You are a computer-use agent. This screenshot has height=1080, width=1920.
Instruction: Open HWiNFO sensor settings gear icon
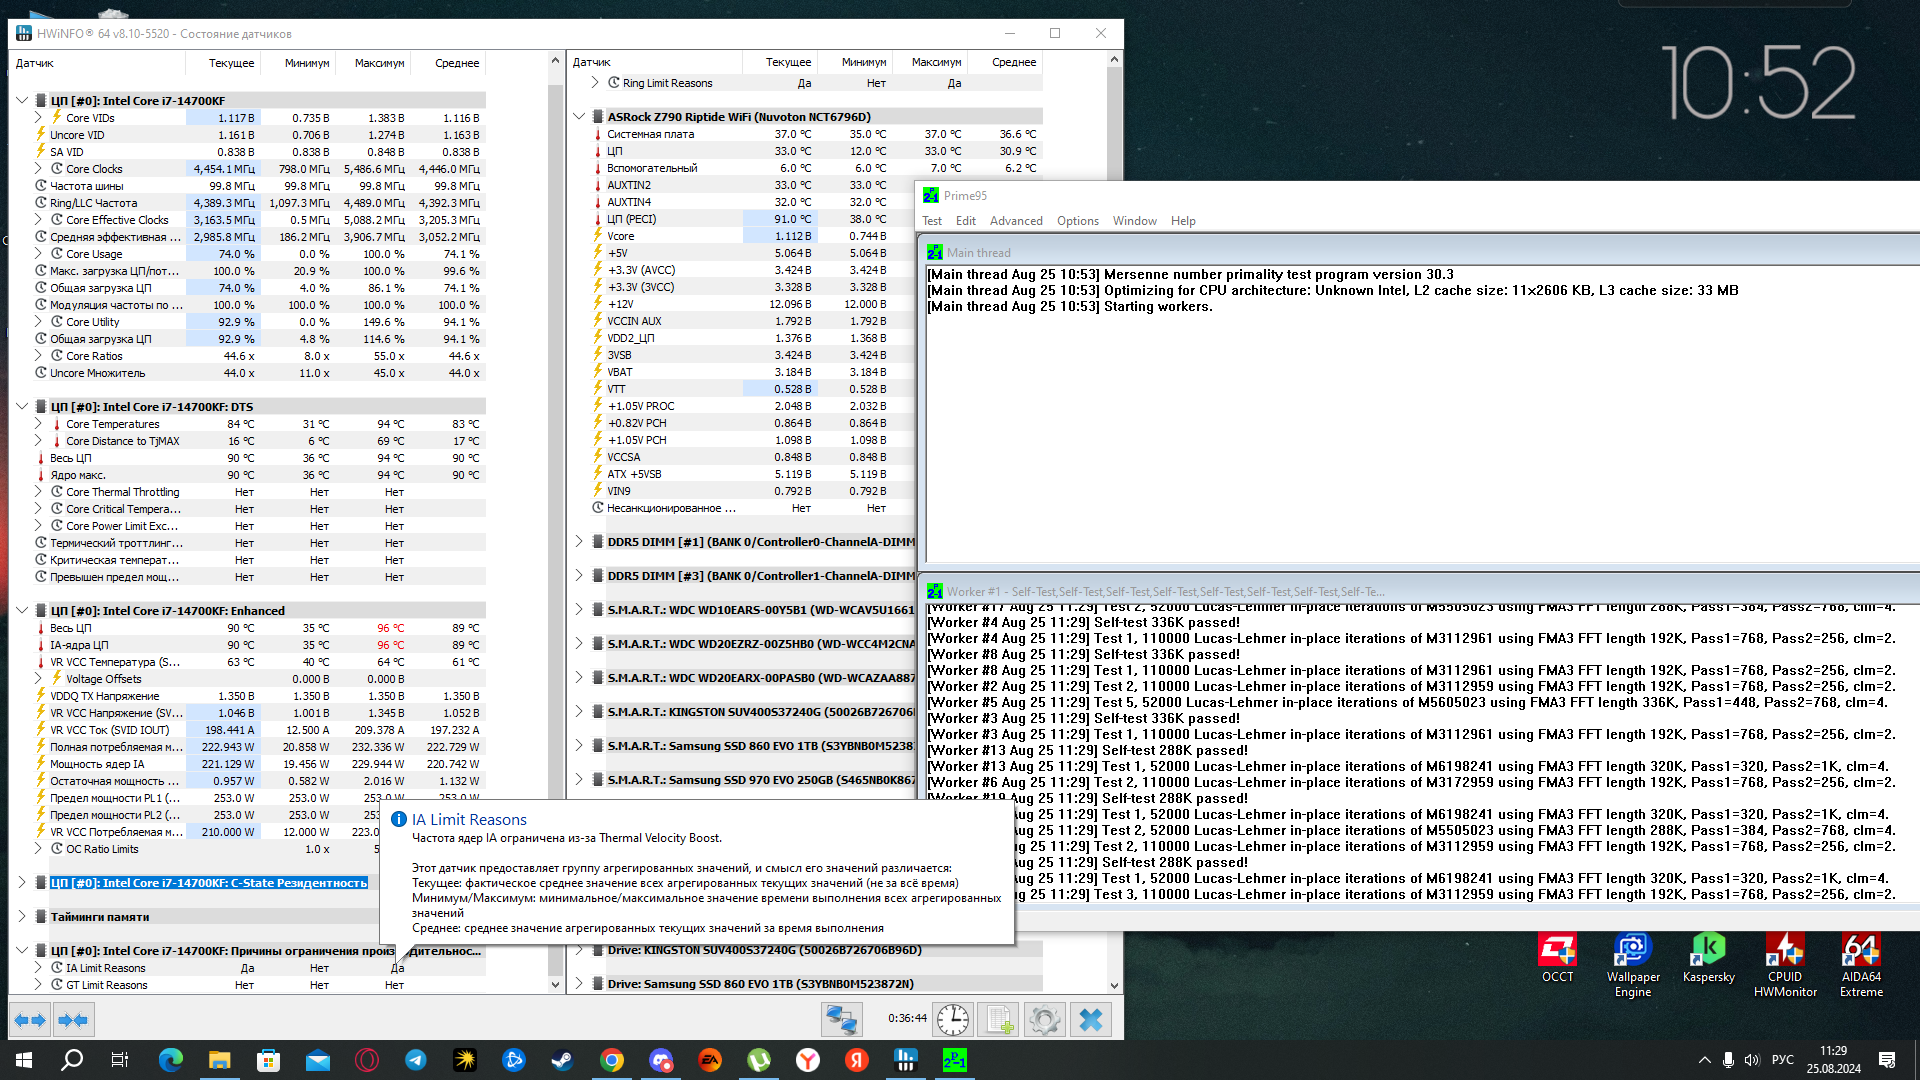click(1044, 1020)
